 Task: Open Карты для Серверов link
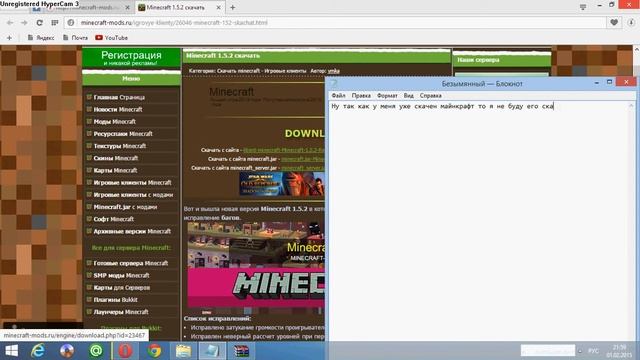coord(122,288)
